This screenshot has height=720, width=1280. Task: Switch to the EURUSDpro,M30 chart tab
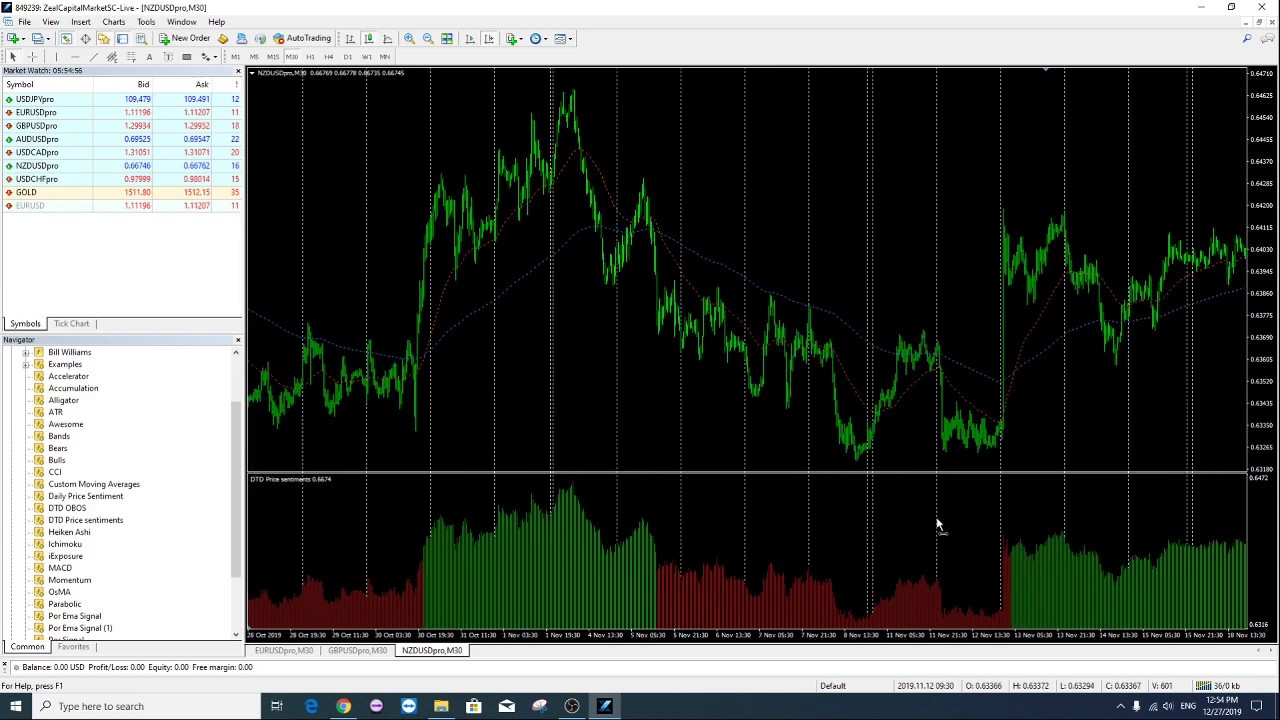pos(283,651)
